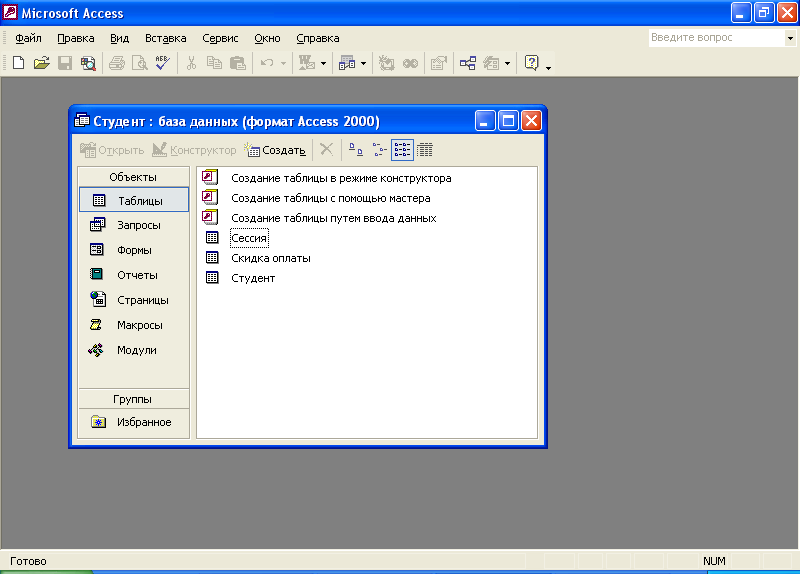Switch to the Details view

pyautogui.click(x=424, y=150)
